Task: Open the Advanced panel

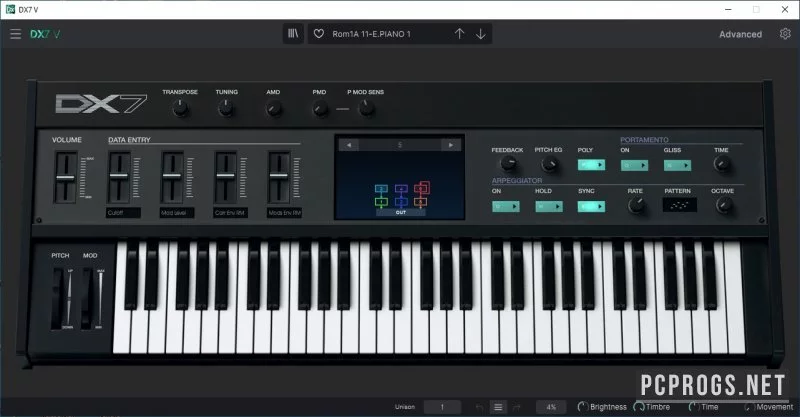Action: click(740, 34)
